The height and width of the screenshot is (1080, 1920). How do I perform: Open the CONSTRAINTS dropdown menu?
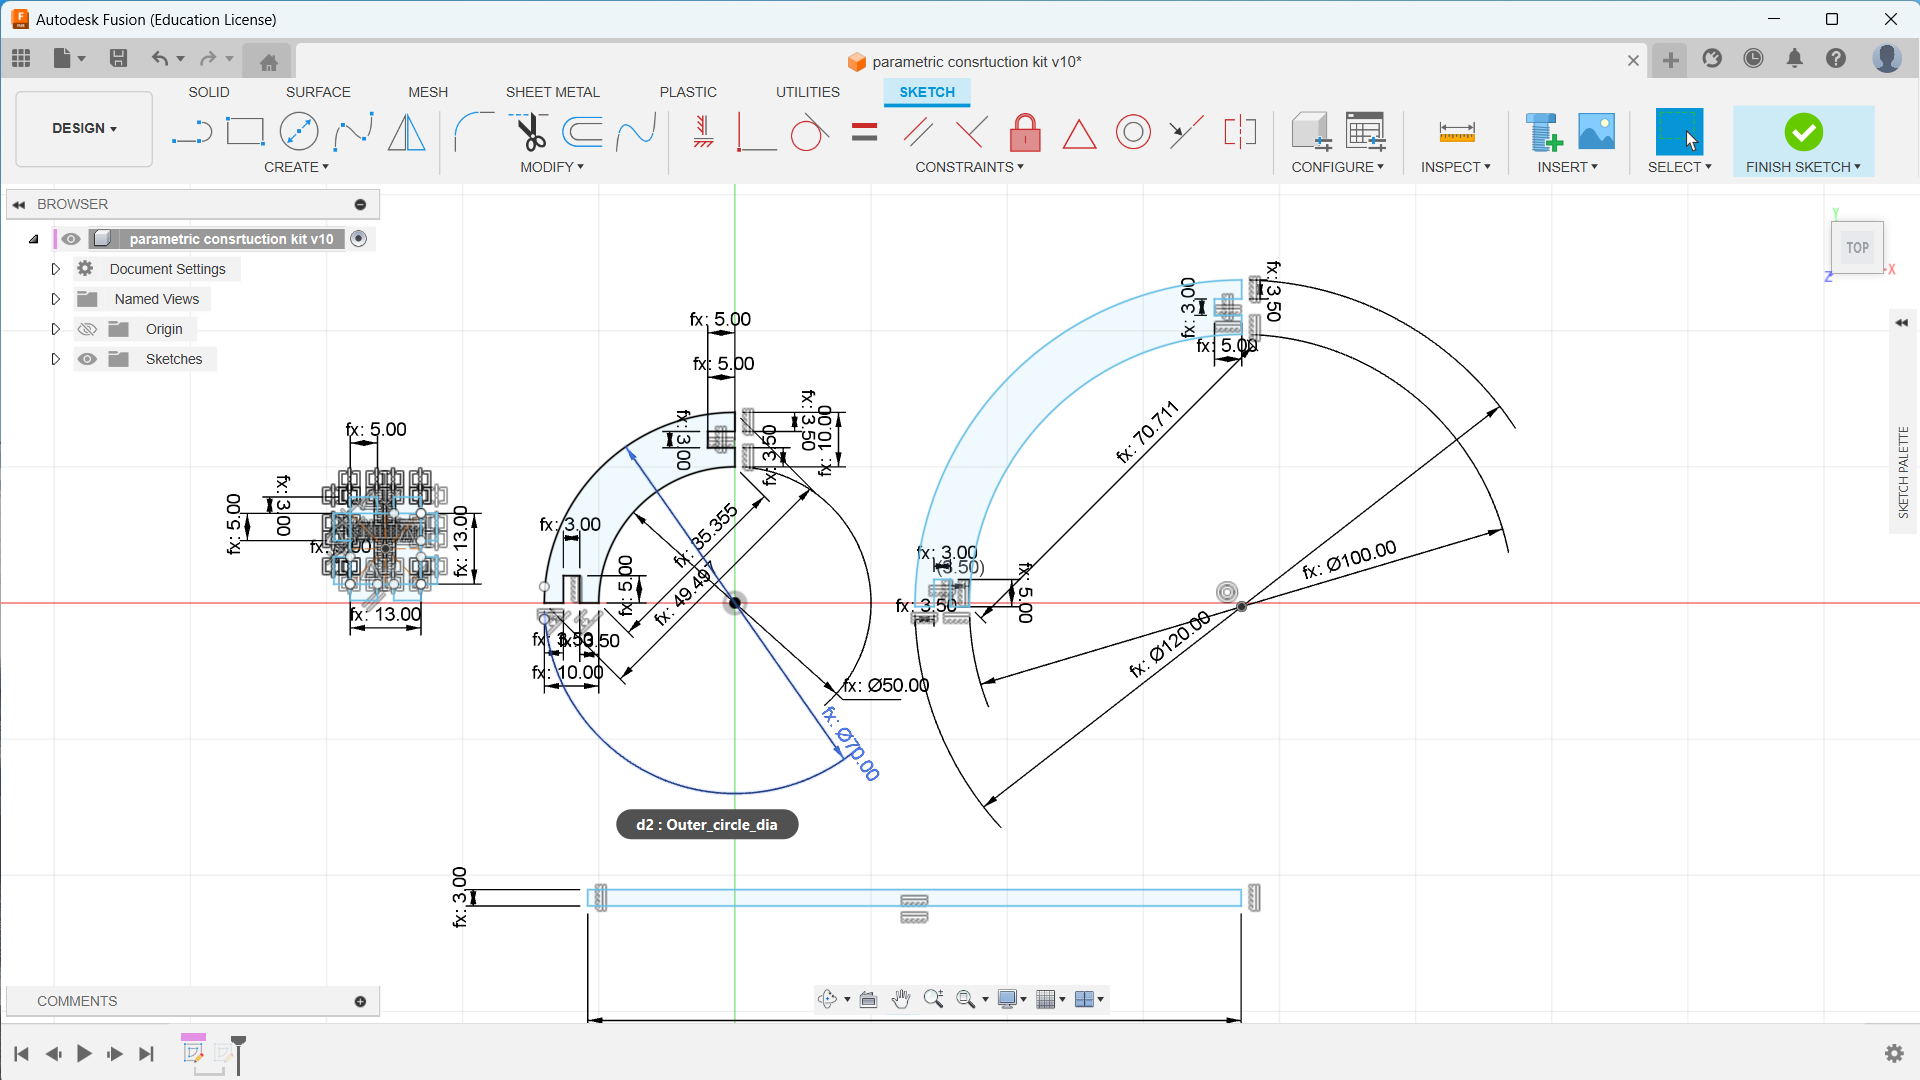pos(969,167)
